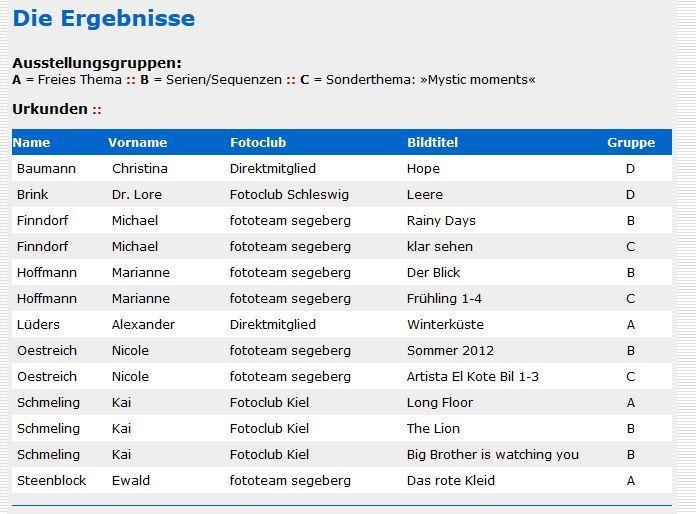Screen dimensions: 696x514
Task: Select the Steenblock Ewald row
Action: [342, 480]
